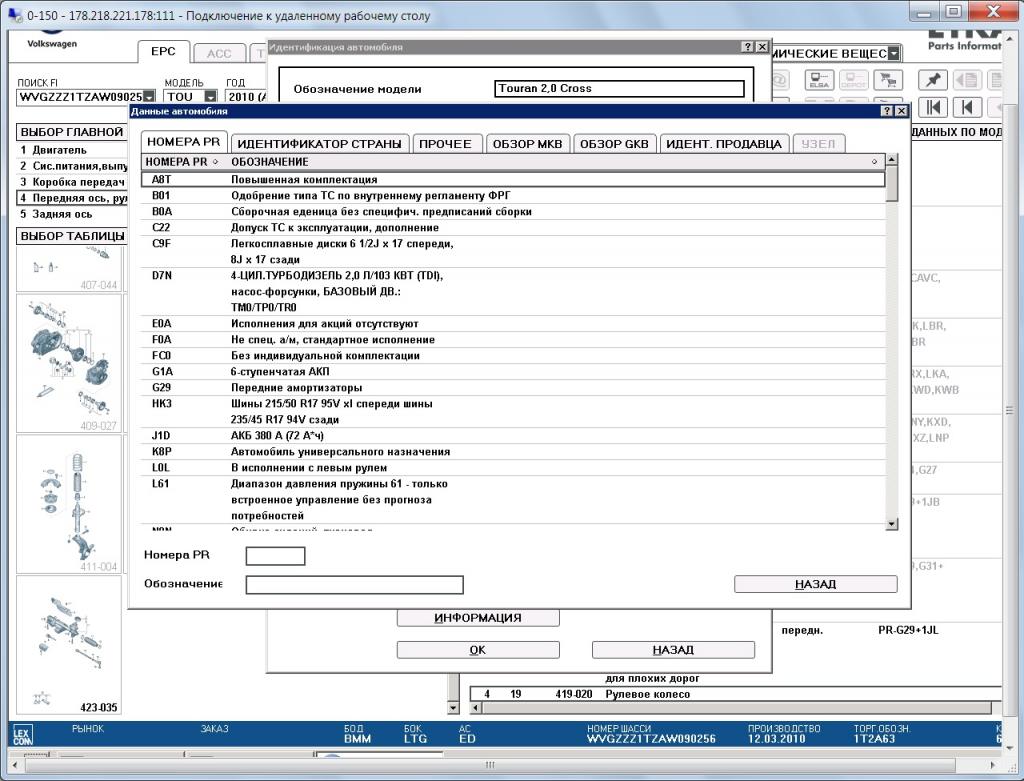Select the EPC main tab
The image size is (1024, 781).
(x=163, y=52)
